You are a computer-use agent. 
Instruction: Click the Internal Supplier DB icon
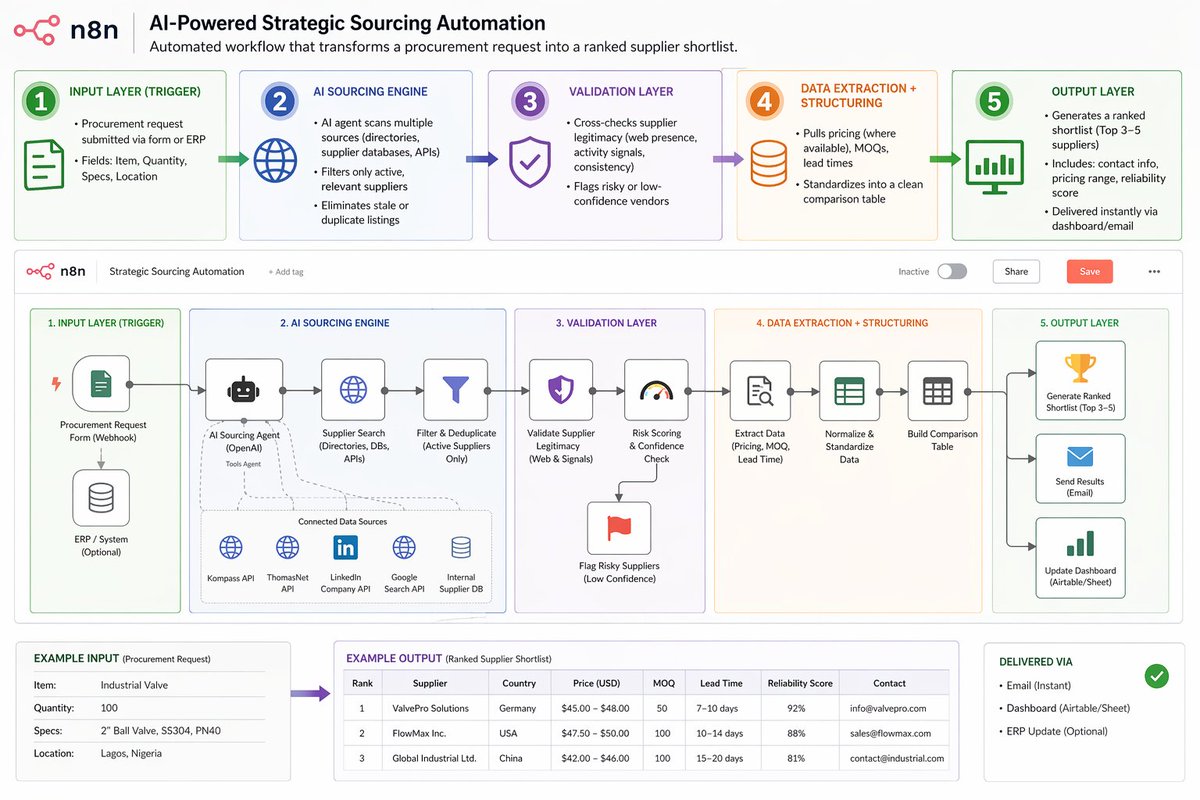[461, 547]
